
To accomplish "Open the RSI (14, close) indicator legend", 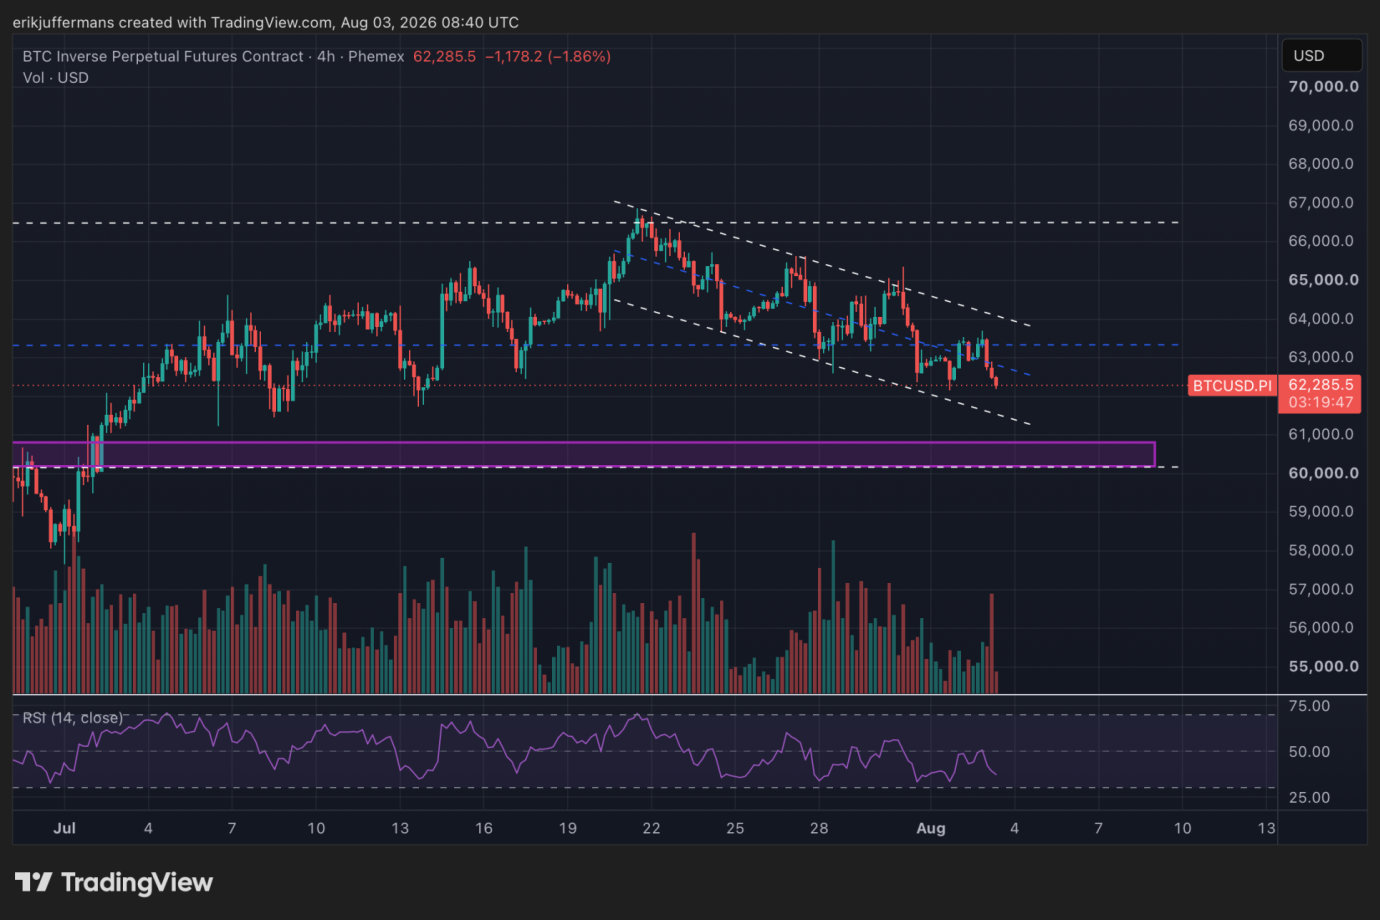I will point(72,718).
